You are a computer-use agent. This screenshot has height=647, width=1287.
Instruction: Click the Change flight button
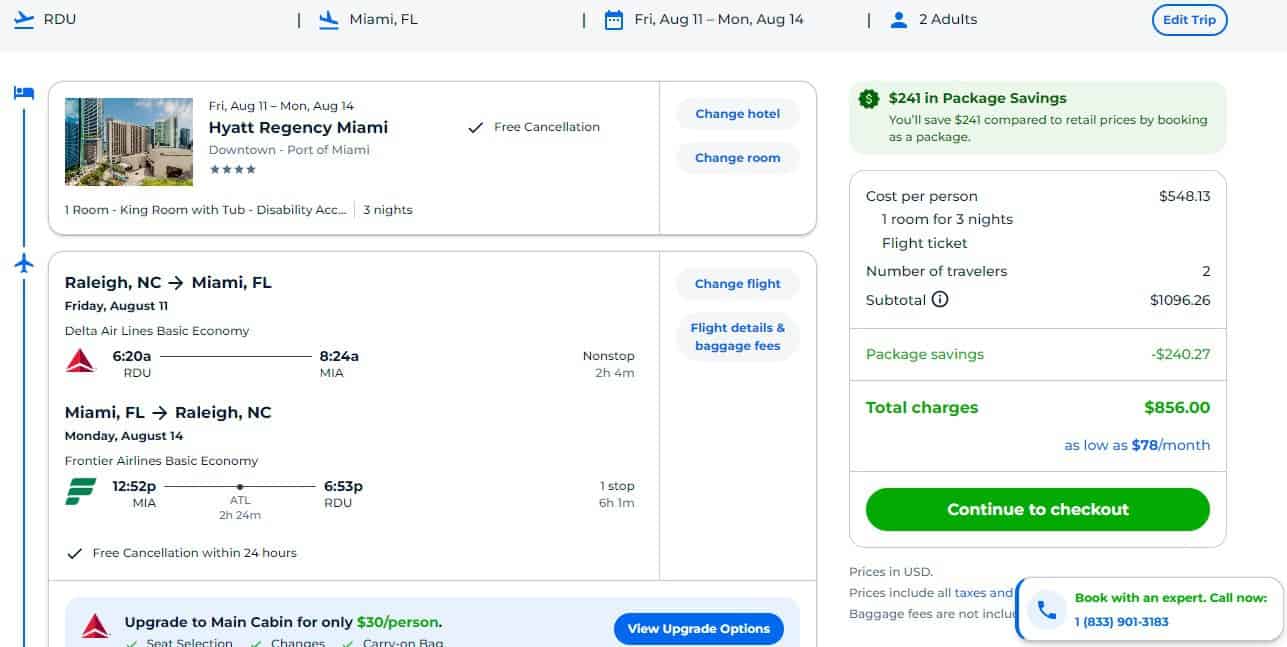(738, 284)
